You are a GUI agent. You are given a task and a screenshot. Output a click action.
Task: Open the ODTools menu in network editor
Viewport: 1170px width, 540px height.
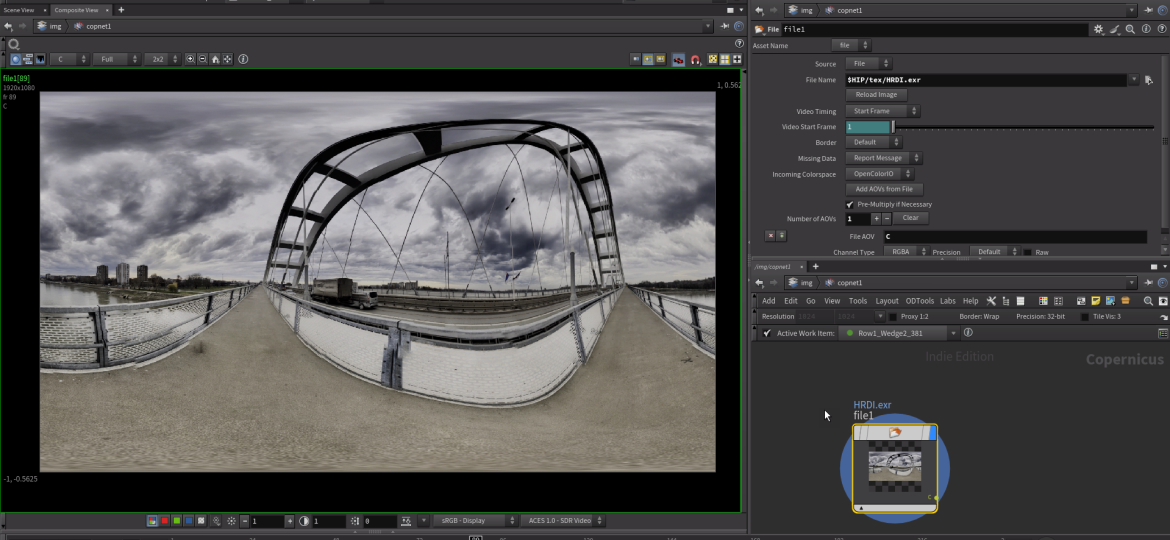coord(919,301)
